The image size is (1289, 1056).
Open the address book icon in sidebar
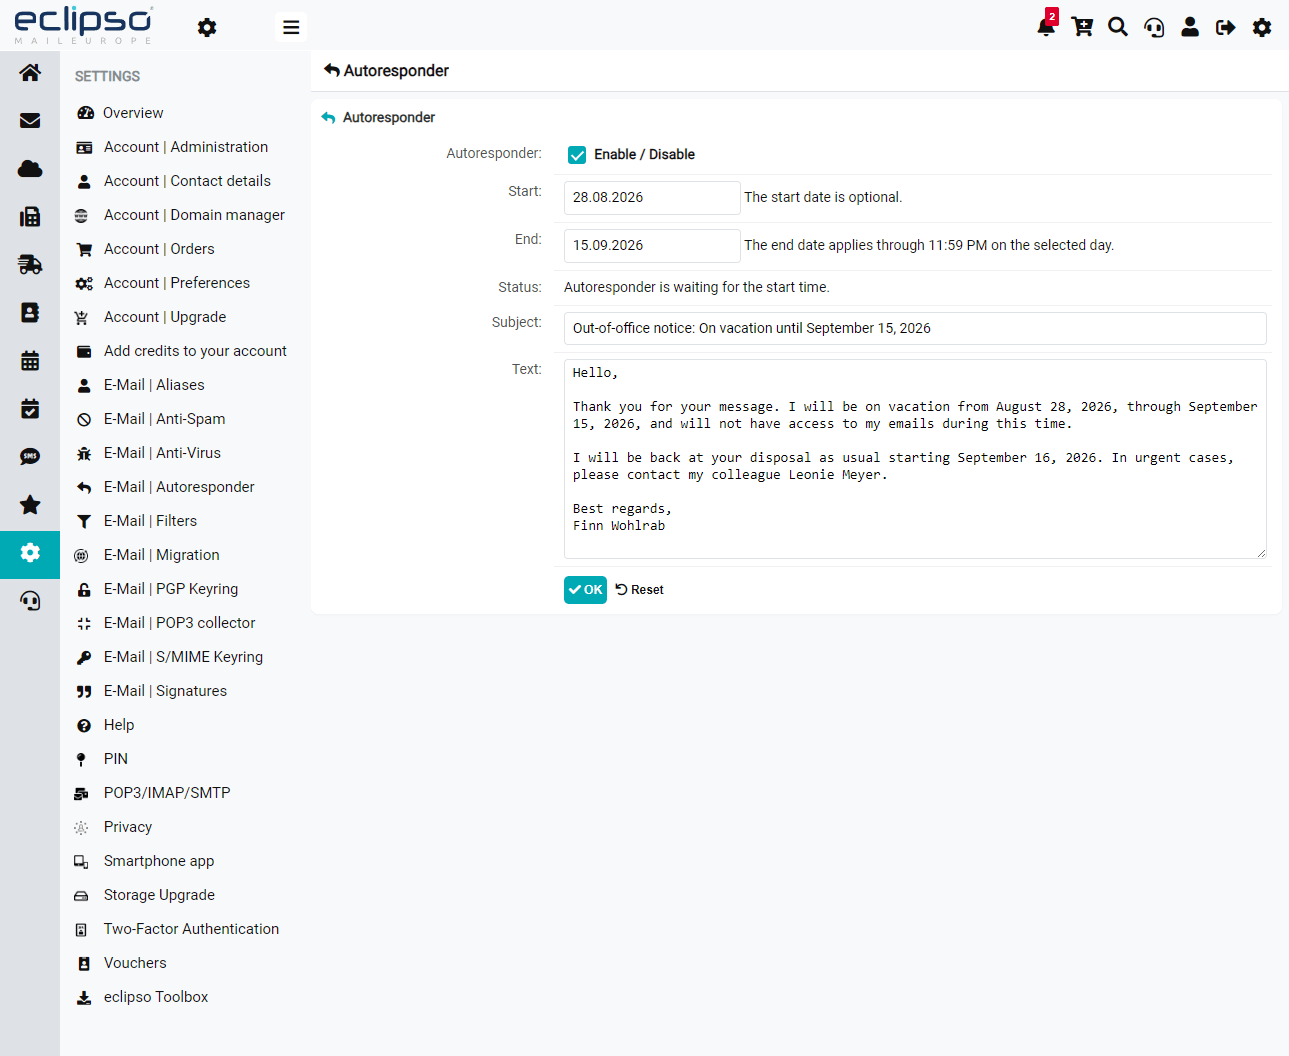pyautogui.click(x=30, y=313)
